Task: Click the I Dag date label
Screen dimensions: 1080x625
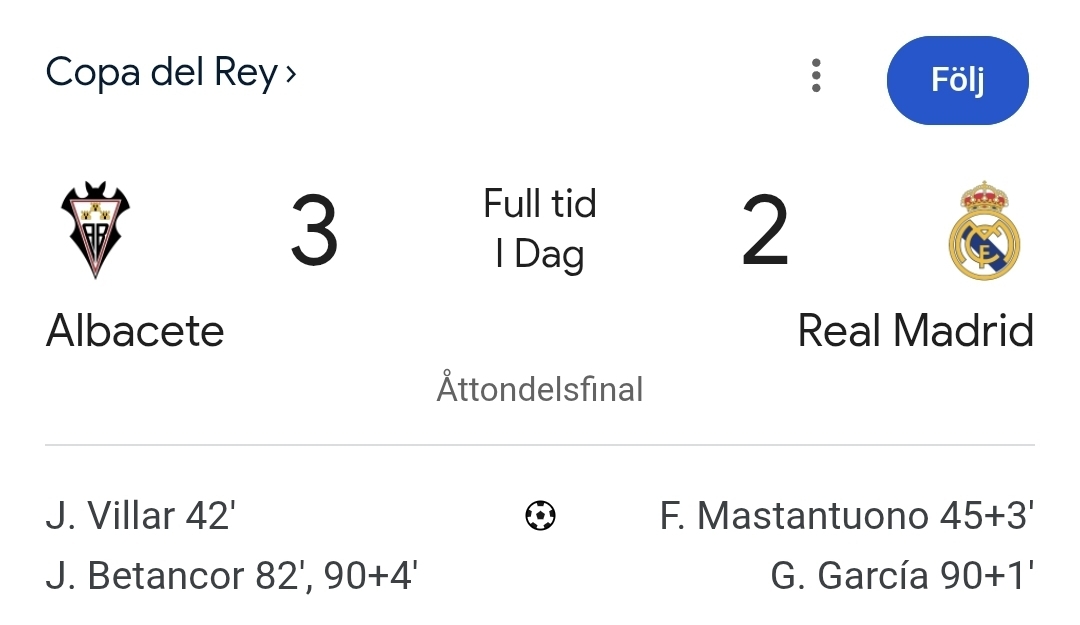Action: pyautogui.click(x=540, y=255)
